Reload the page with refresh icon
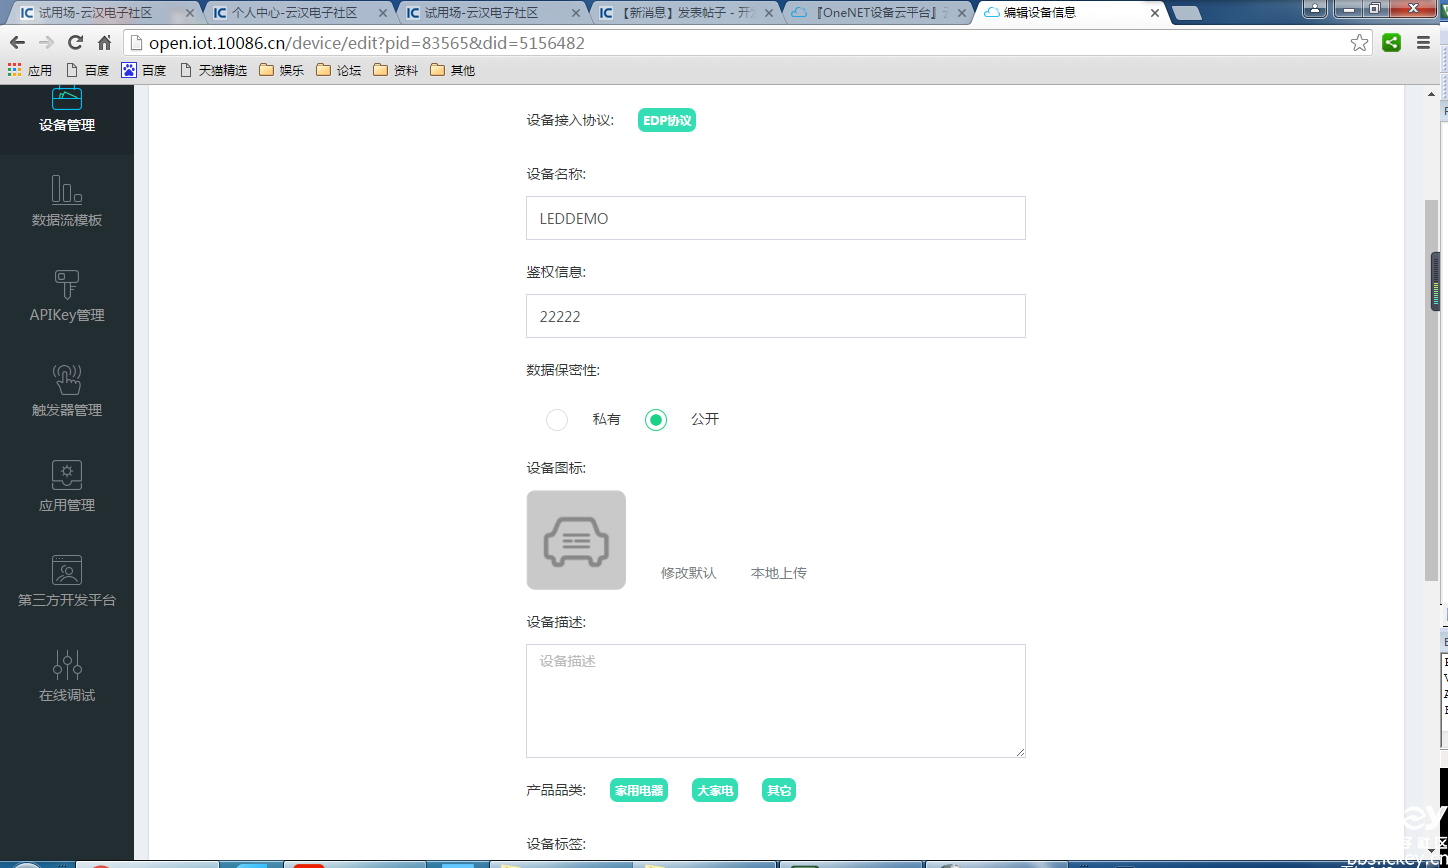The height and width of the screenshot is (868, 1448). [75, 43]
